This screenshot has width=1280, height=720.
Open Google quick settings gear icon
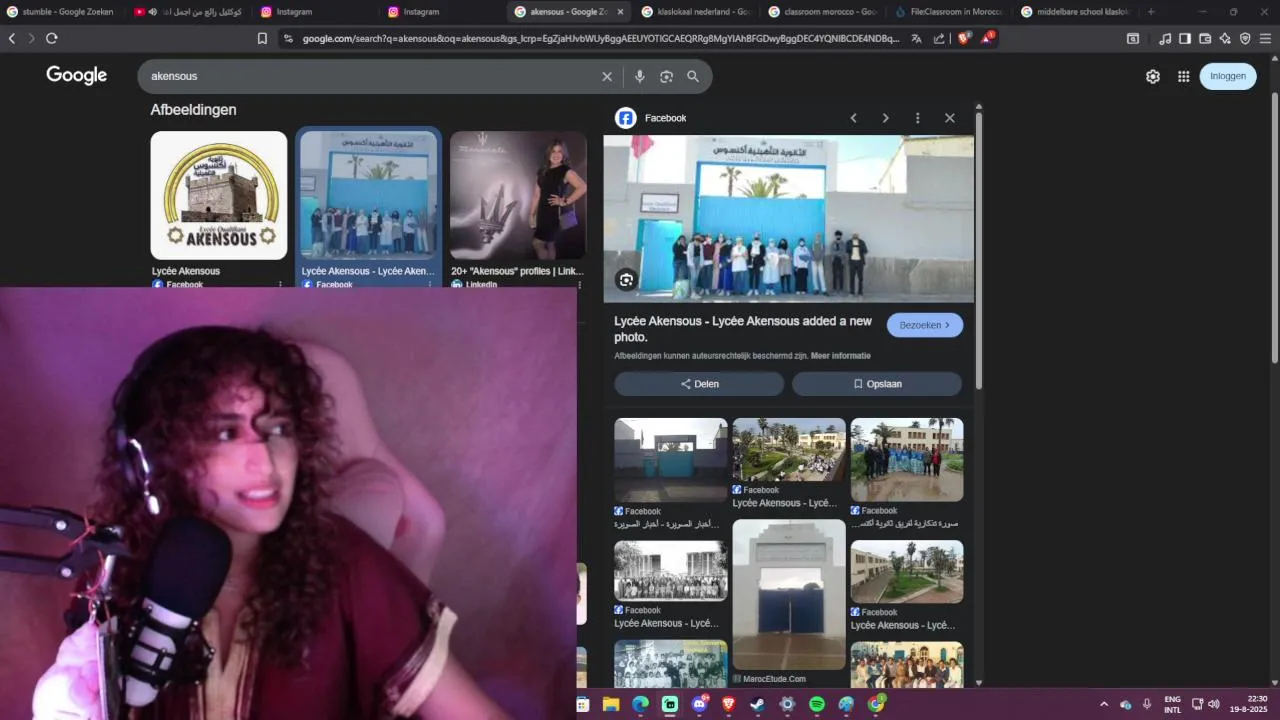click(x=1153, y=76)
